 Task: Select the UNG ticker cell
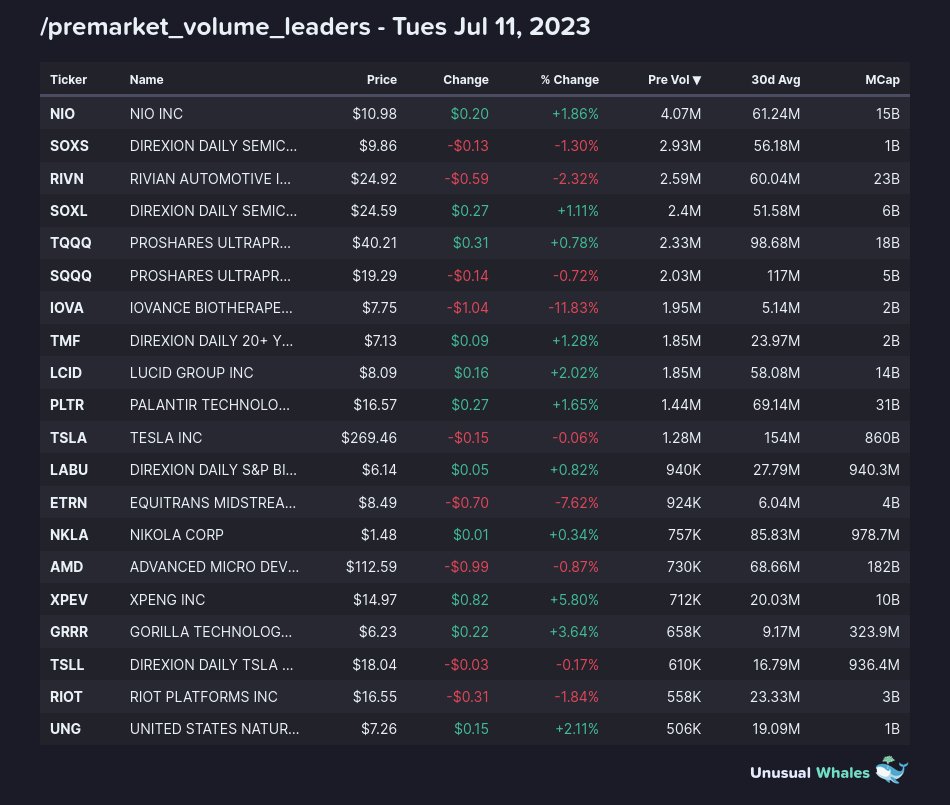pos(65,729)
